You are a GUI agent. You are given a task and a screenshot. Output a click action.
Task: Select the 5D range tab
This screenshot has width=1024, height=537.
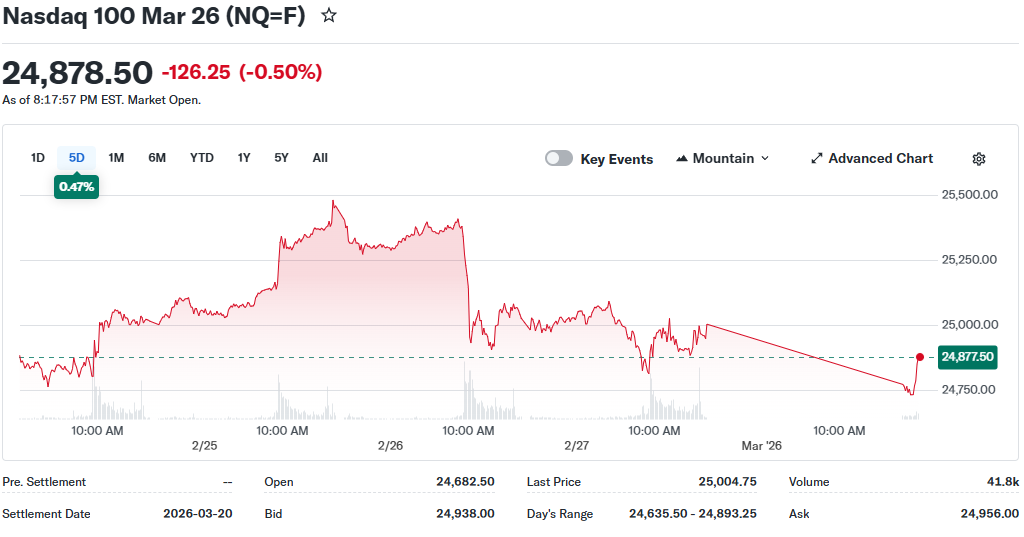76,158
